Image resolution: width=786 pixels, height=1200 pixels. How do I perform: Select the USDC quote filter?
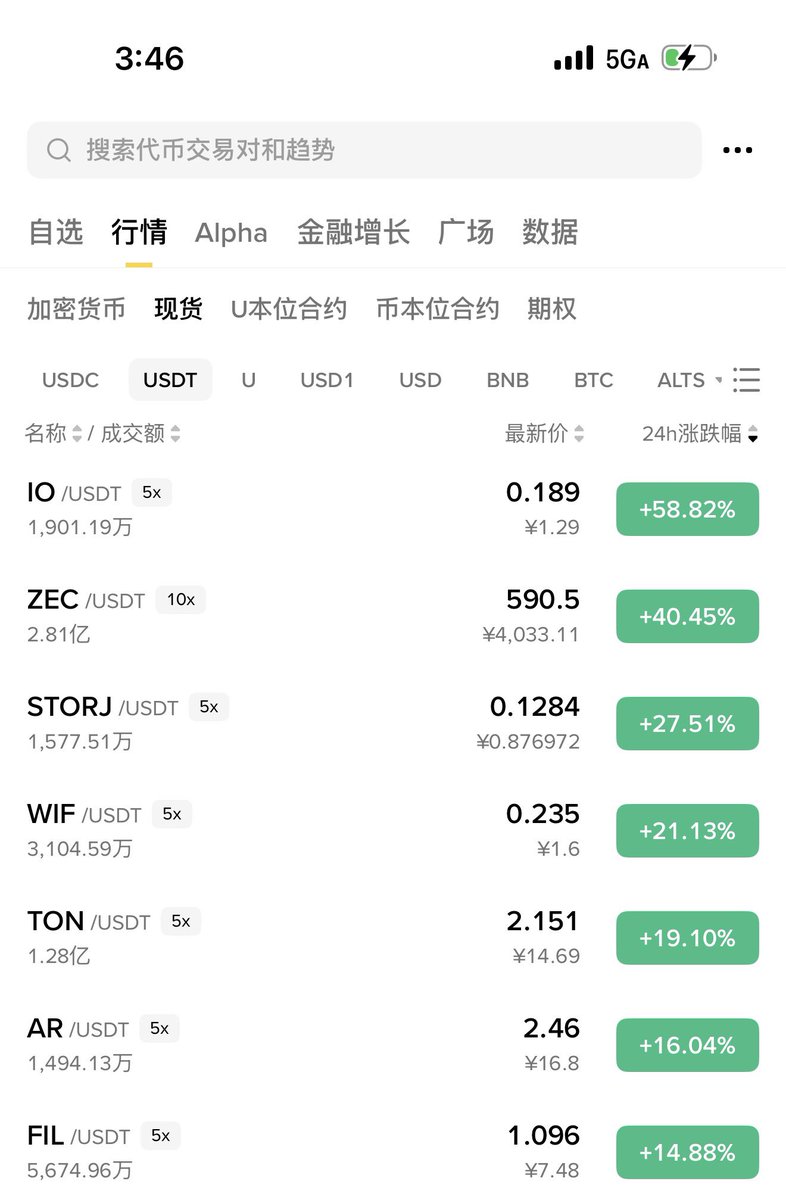(70, 380)
